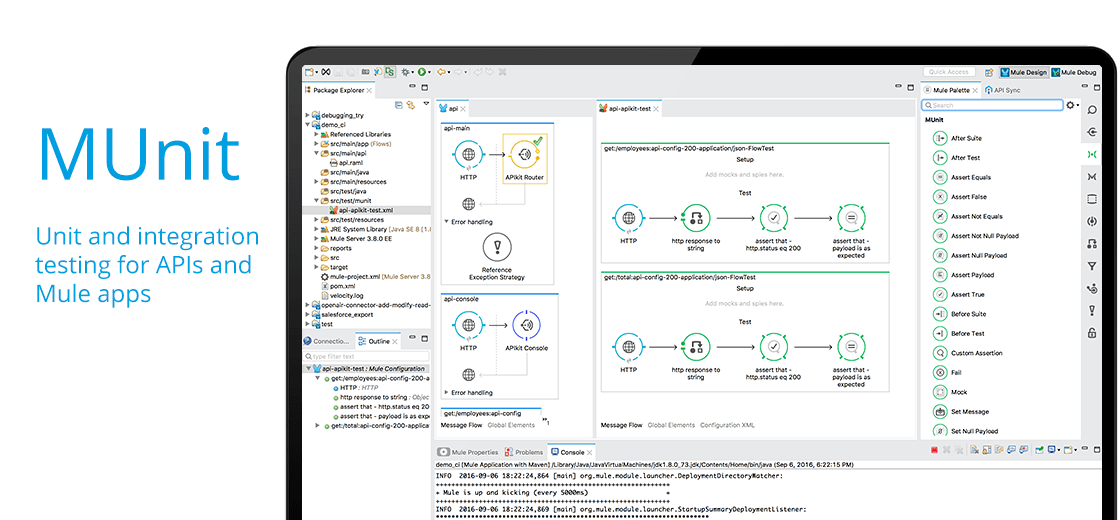1120x520 pixels.
Task: Open Configuration XML view of api-apikit-test
Action: (x=726, y=425)
